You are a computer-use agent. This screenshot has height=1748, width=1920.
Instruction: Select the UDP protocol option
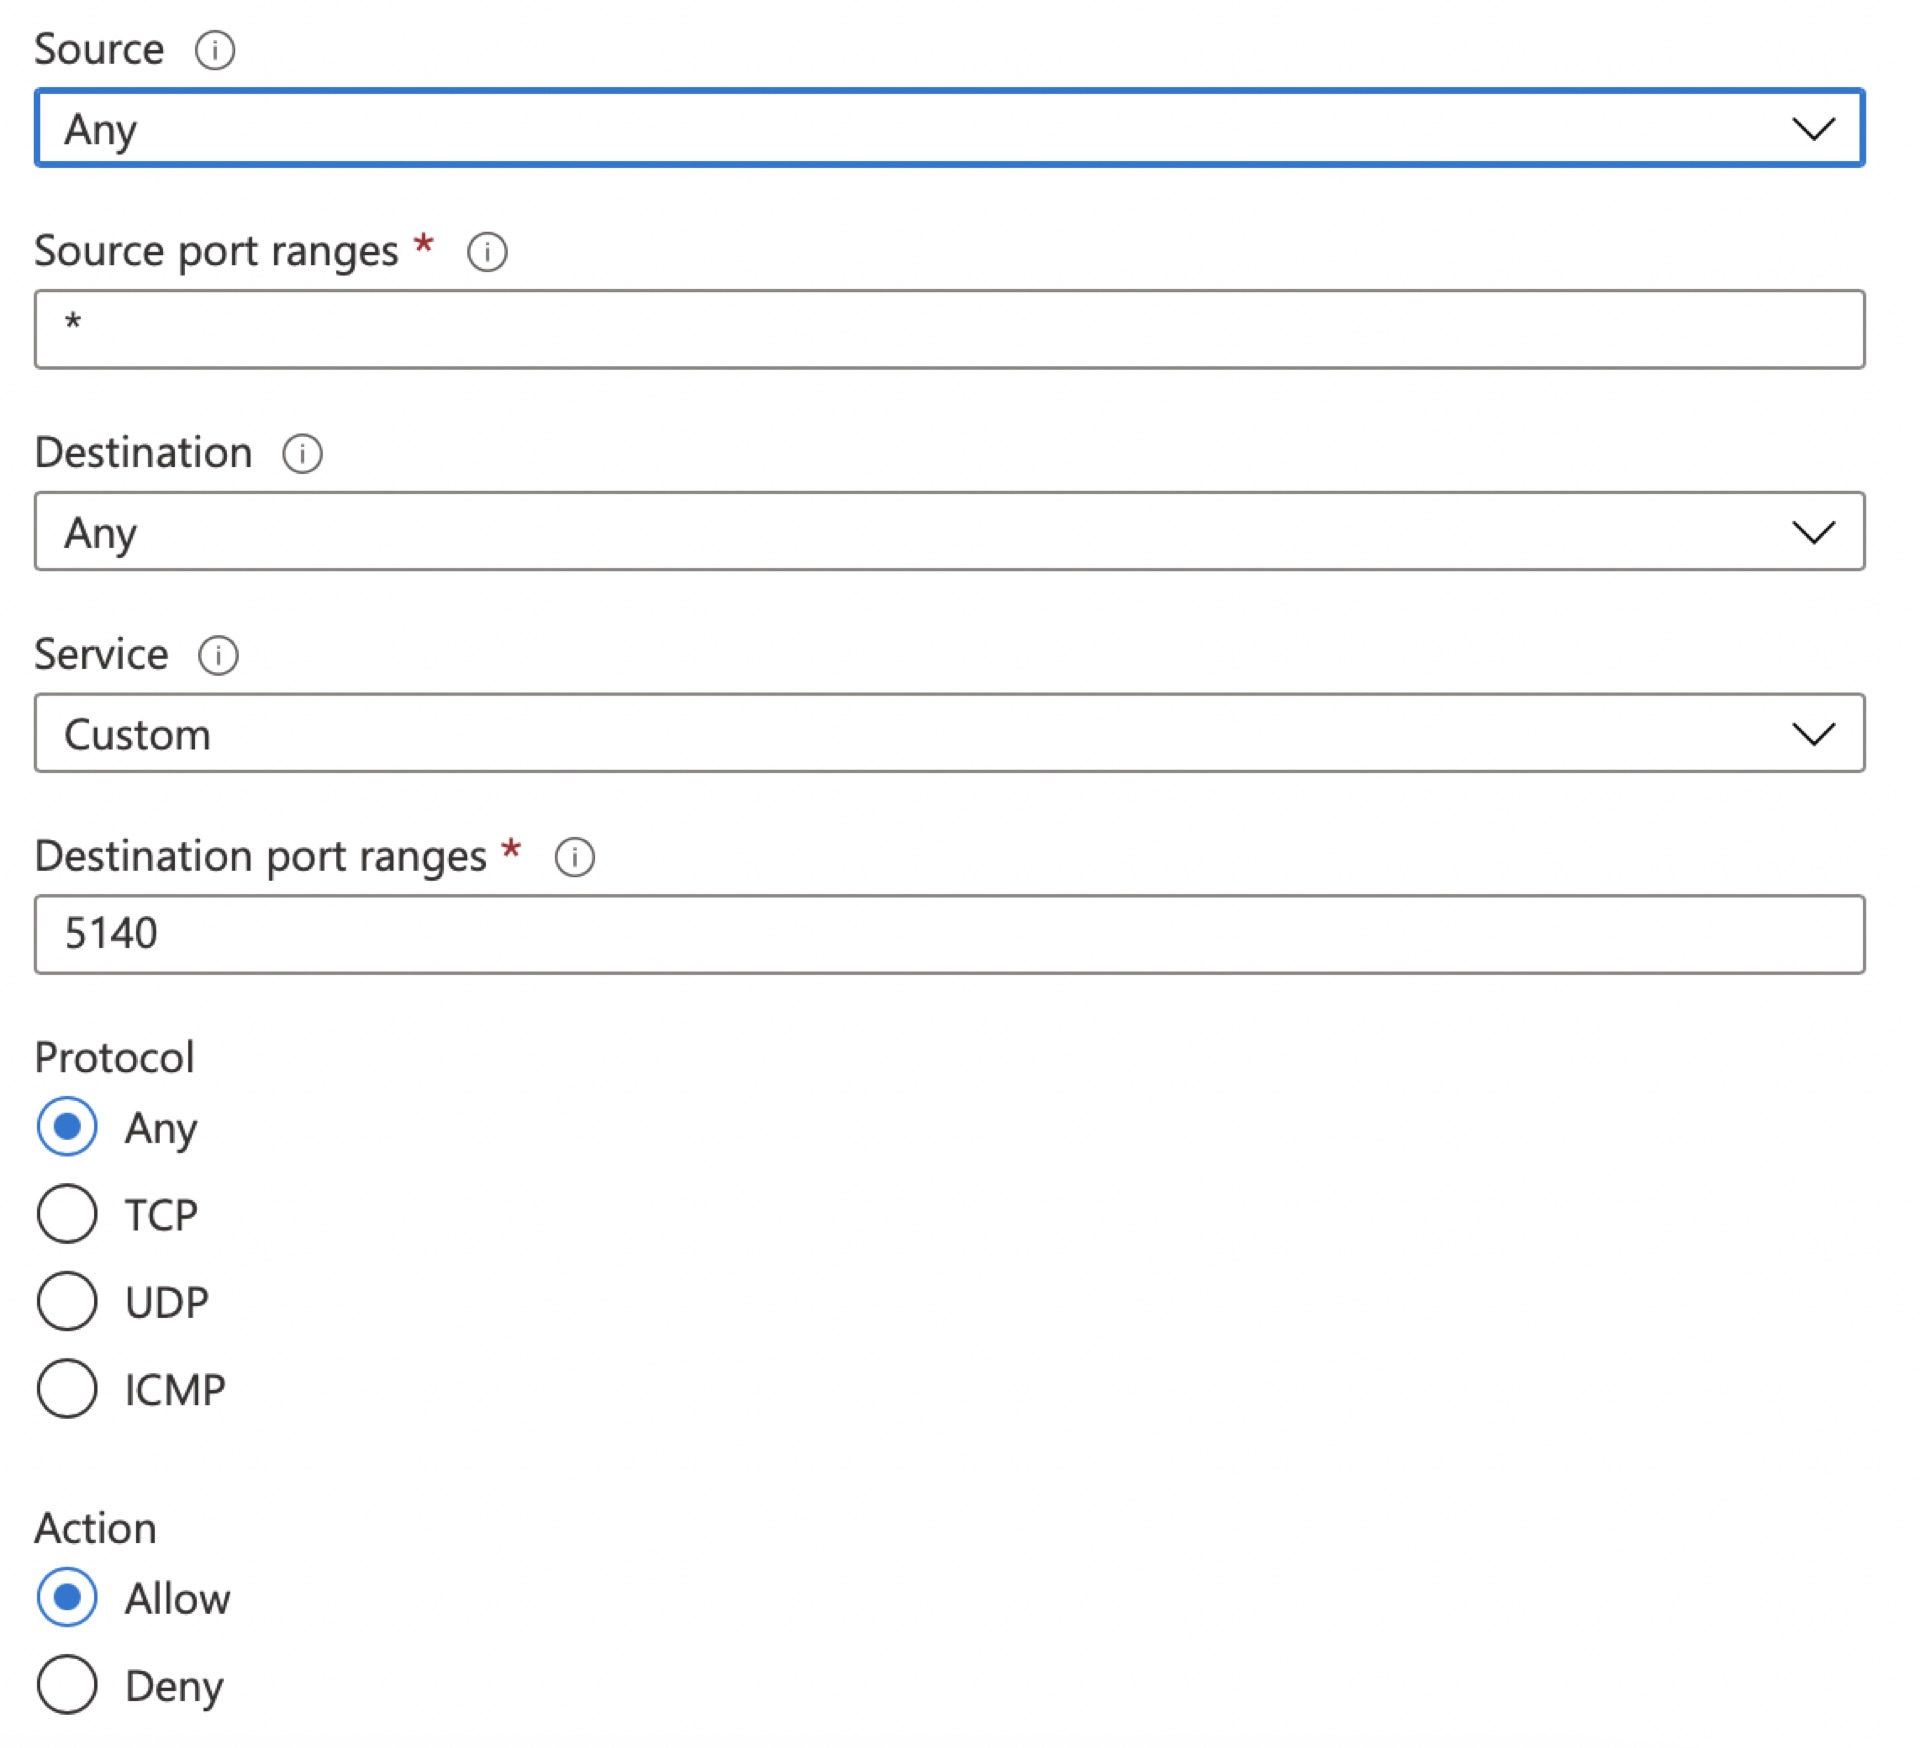[66, 1301]
